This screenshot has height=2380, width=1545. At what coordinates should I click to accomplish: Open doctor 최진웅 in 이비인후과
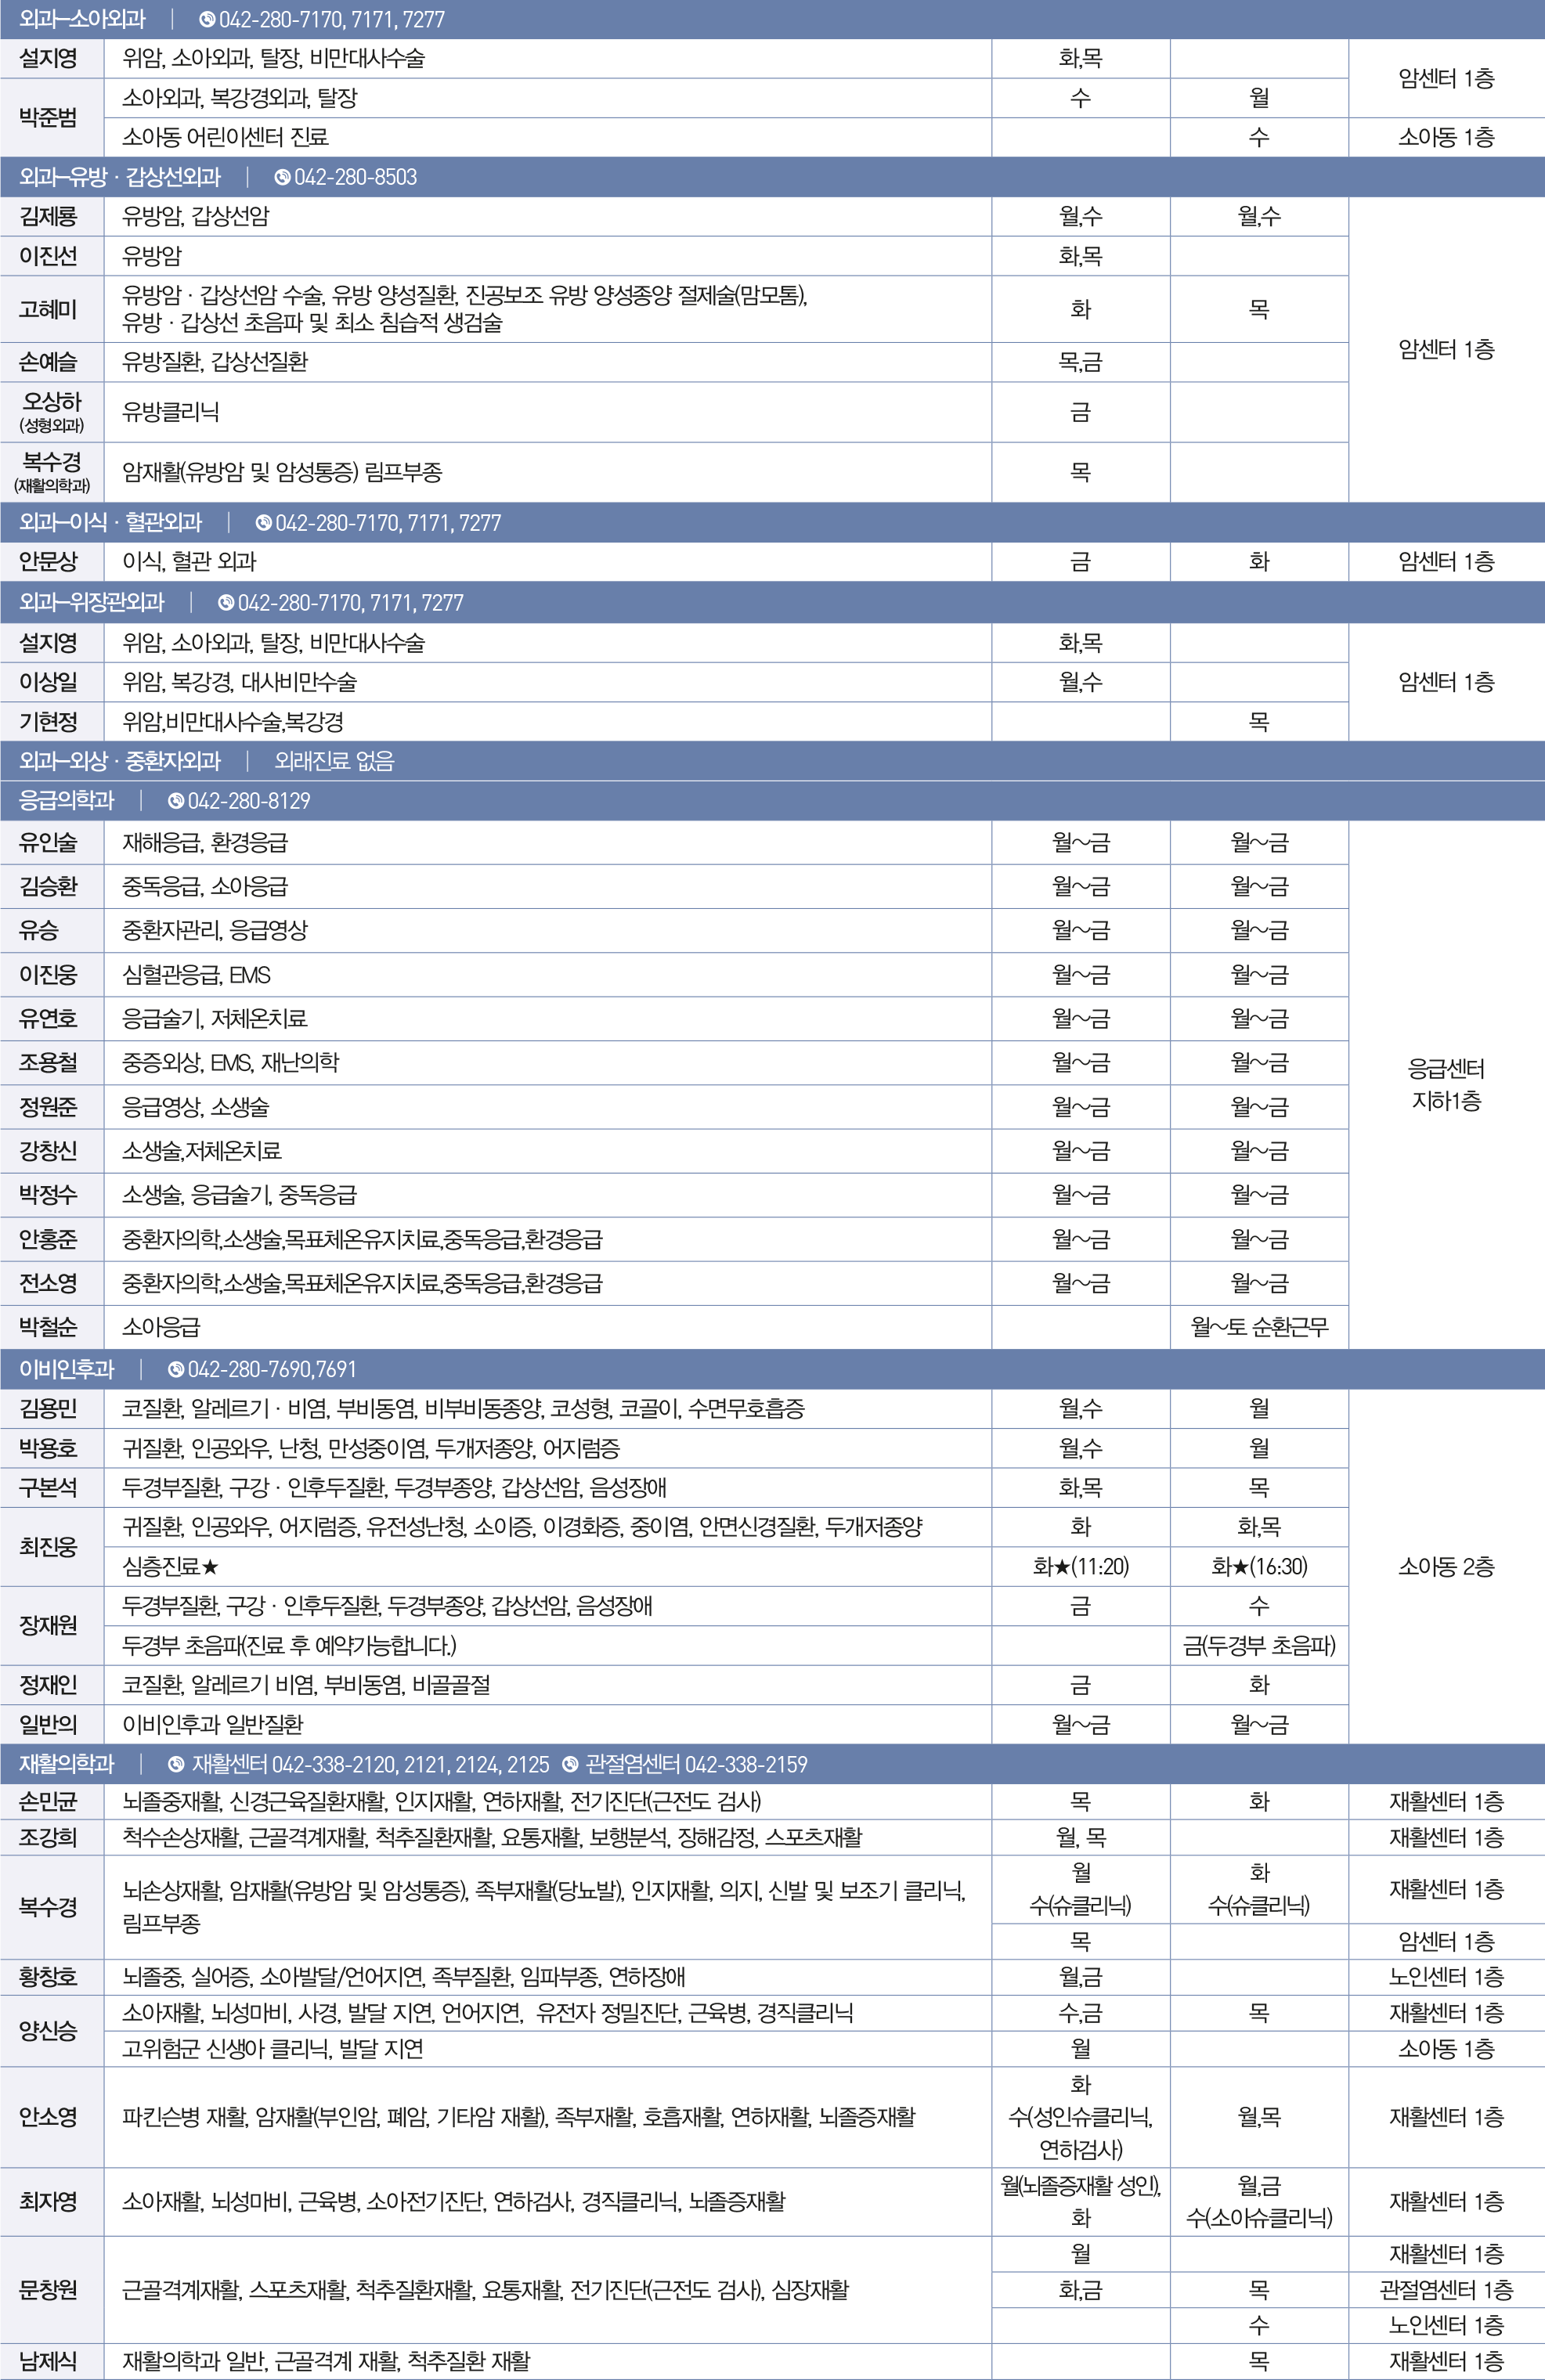[x=48, y=1547]
